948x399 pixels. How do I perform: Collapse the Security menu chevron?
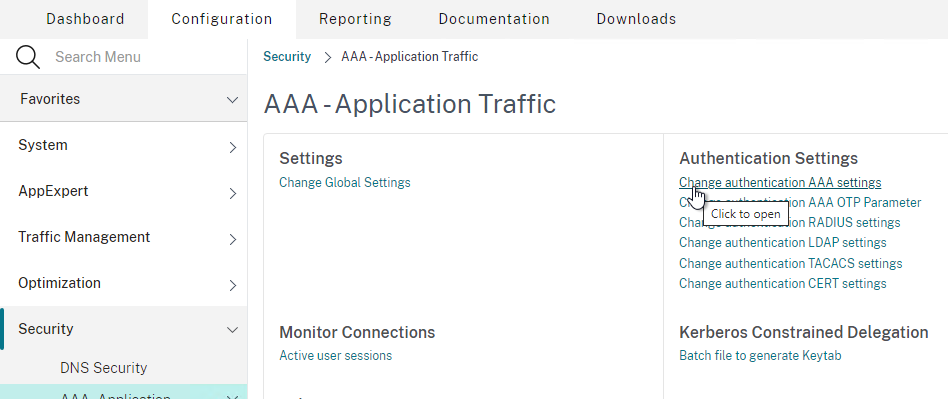[x=232, y=329]
